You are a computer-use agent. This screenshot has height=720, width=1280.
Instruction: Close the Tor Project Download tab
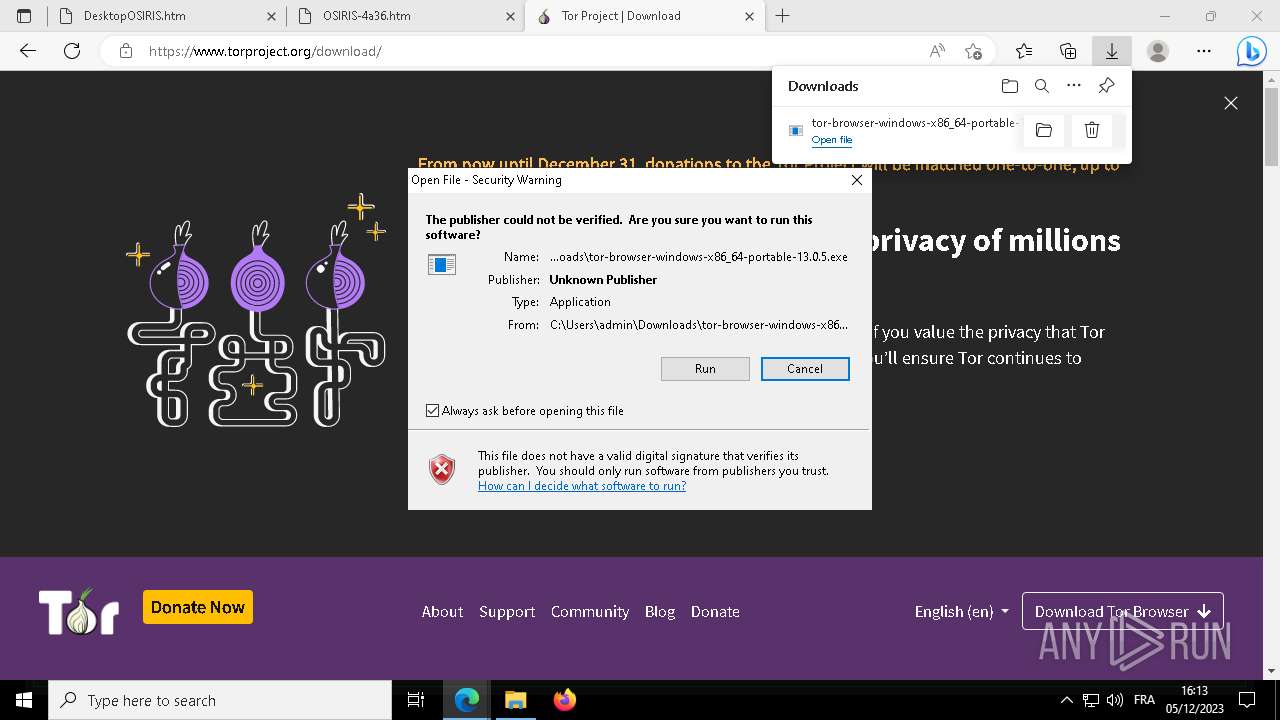[x=750, y=16]
